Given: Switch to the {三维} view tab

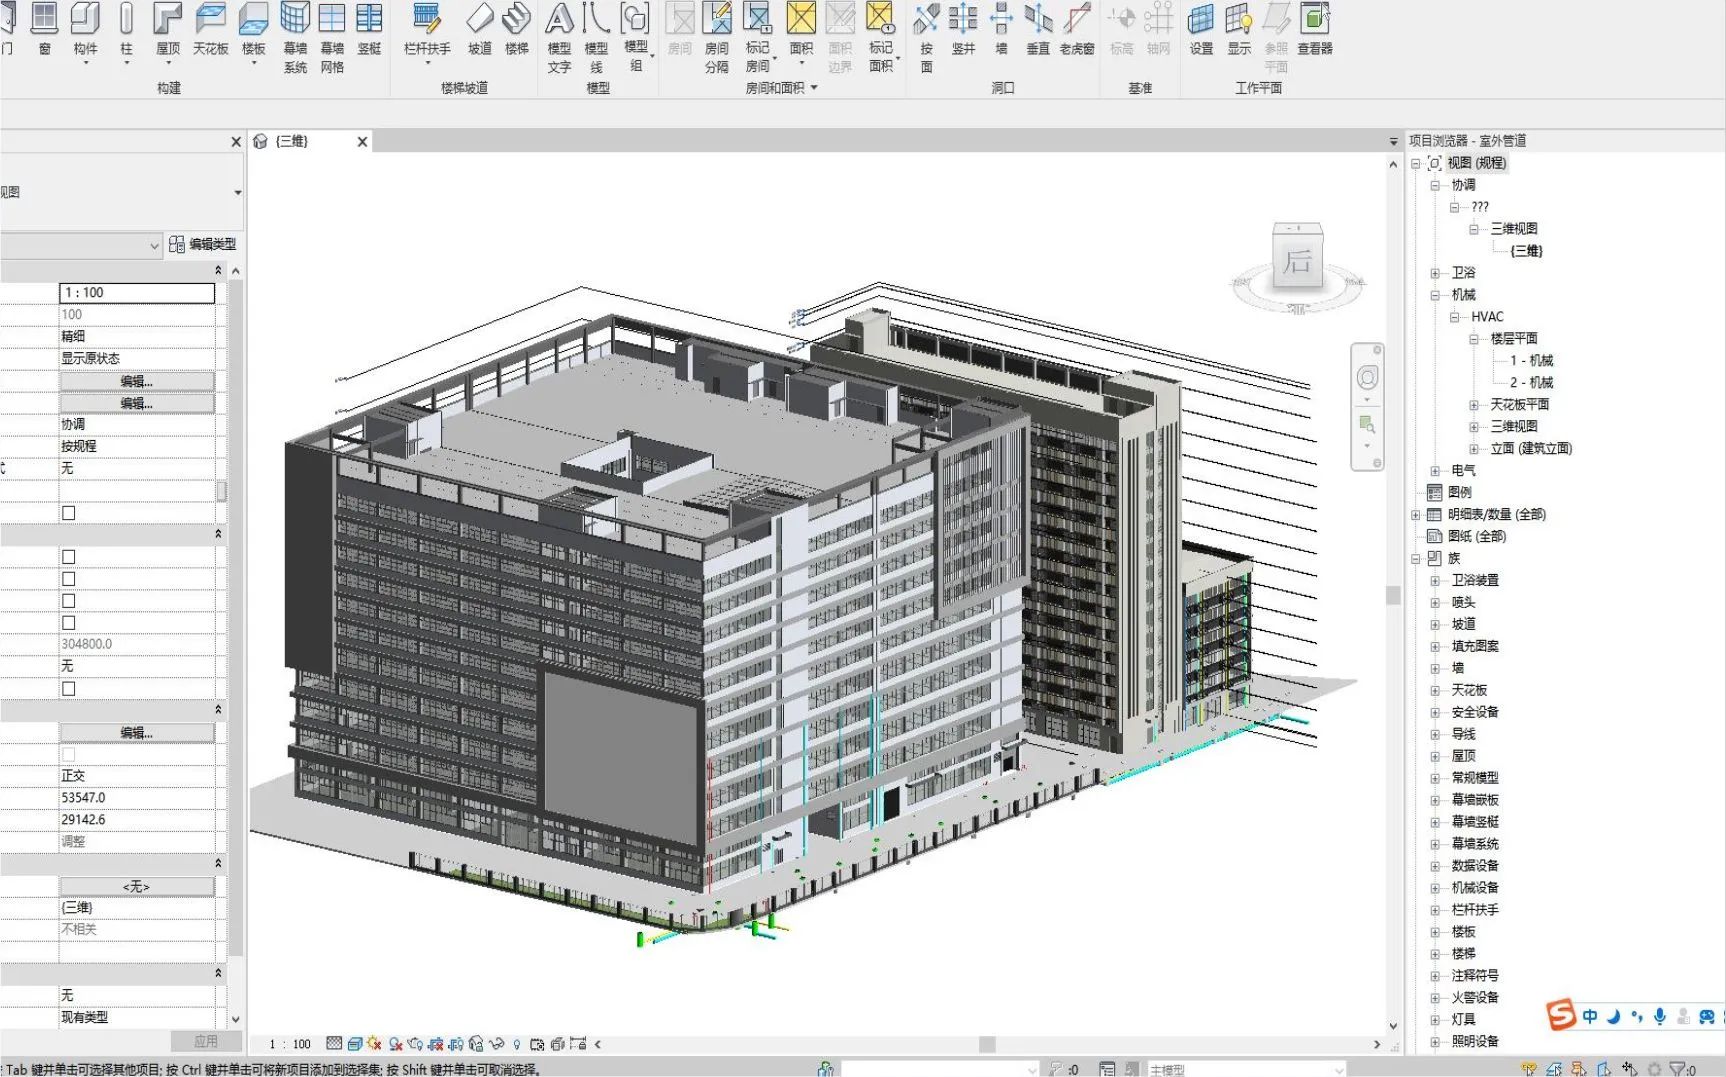Looking at the screenshot, I should click(292, 142).
